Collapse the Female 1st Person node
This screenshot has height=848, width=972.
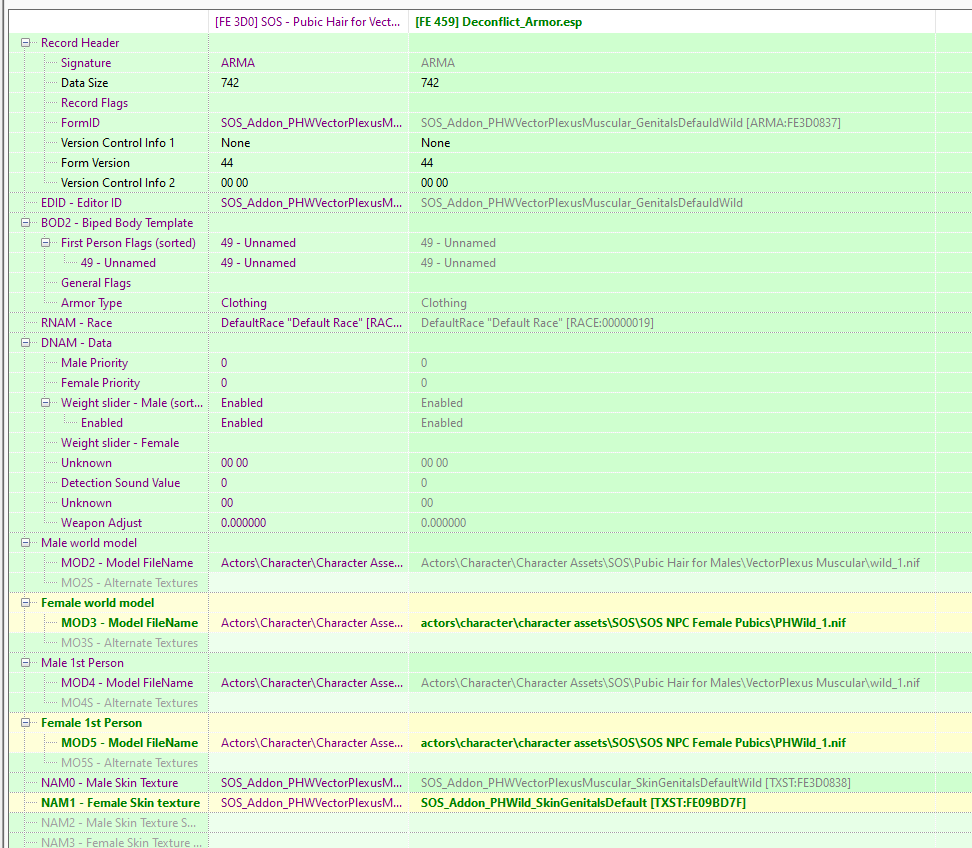(25, 723)
